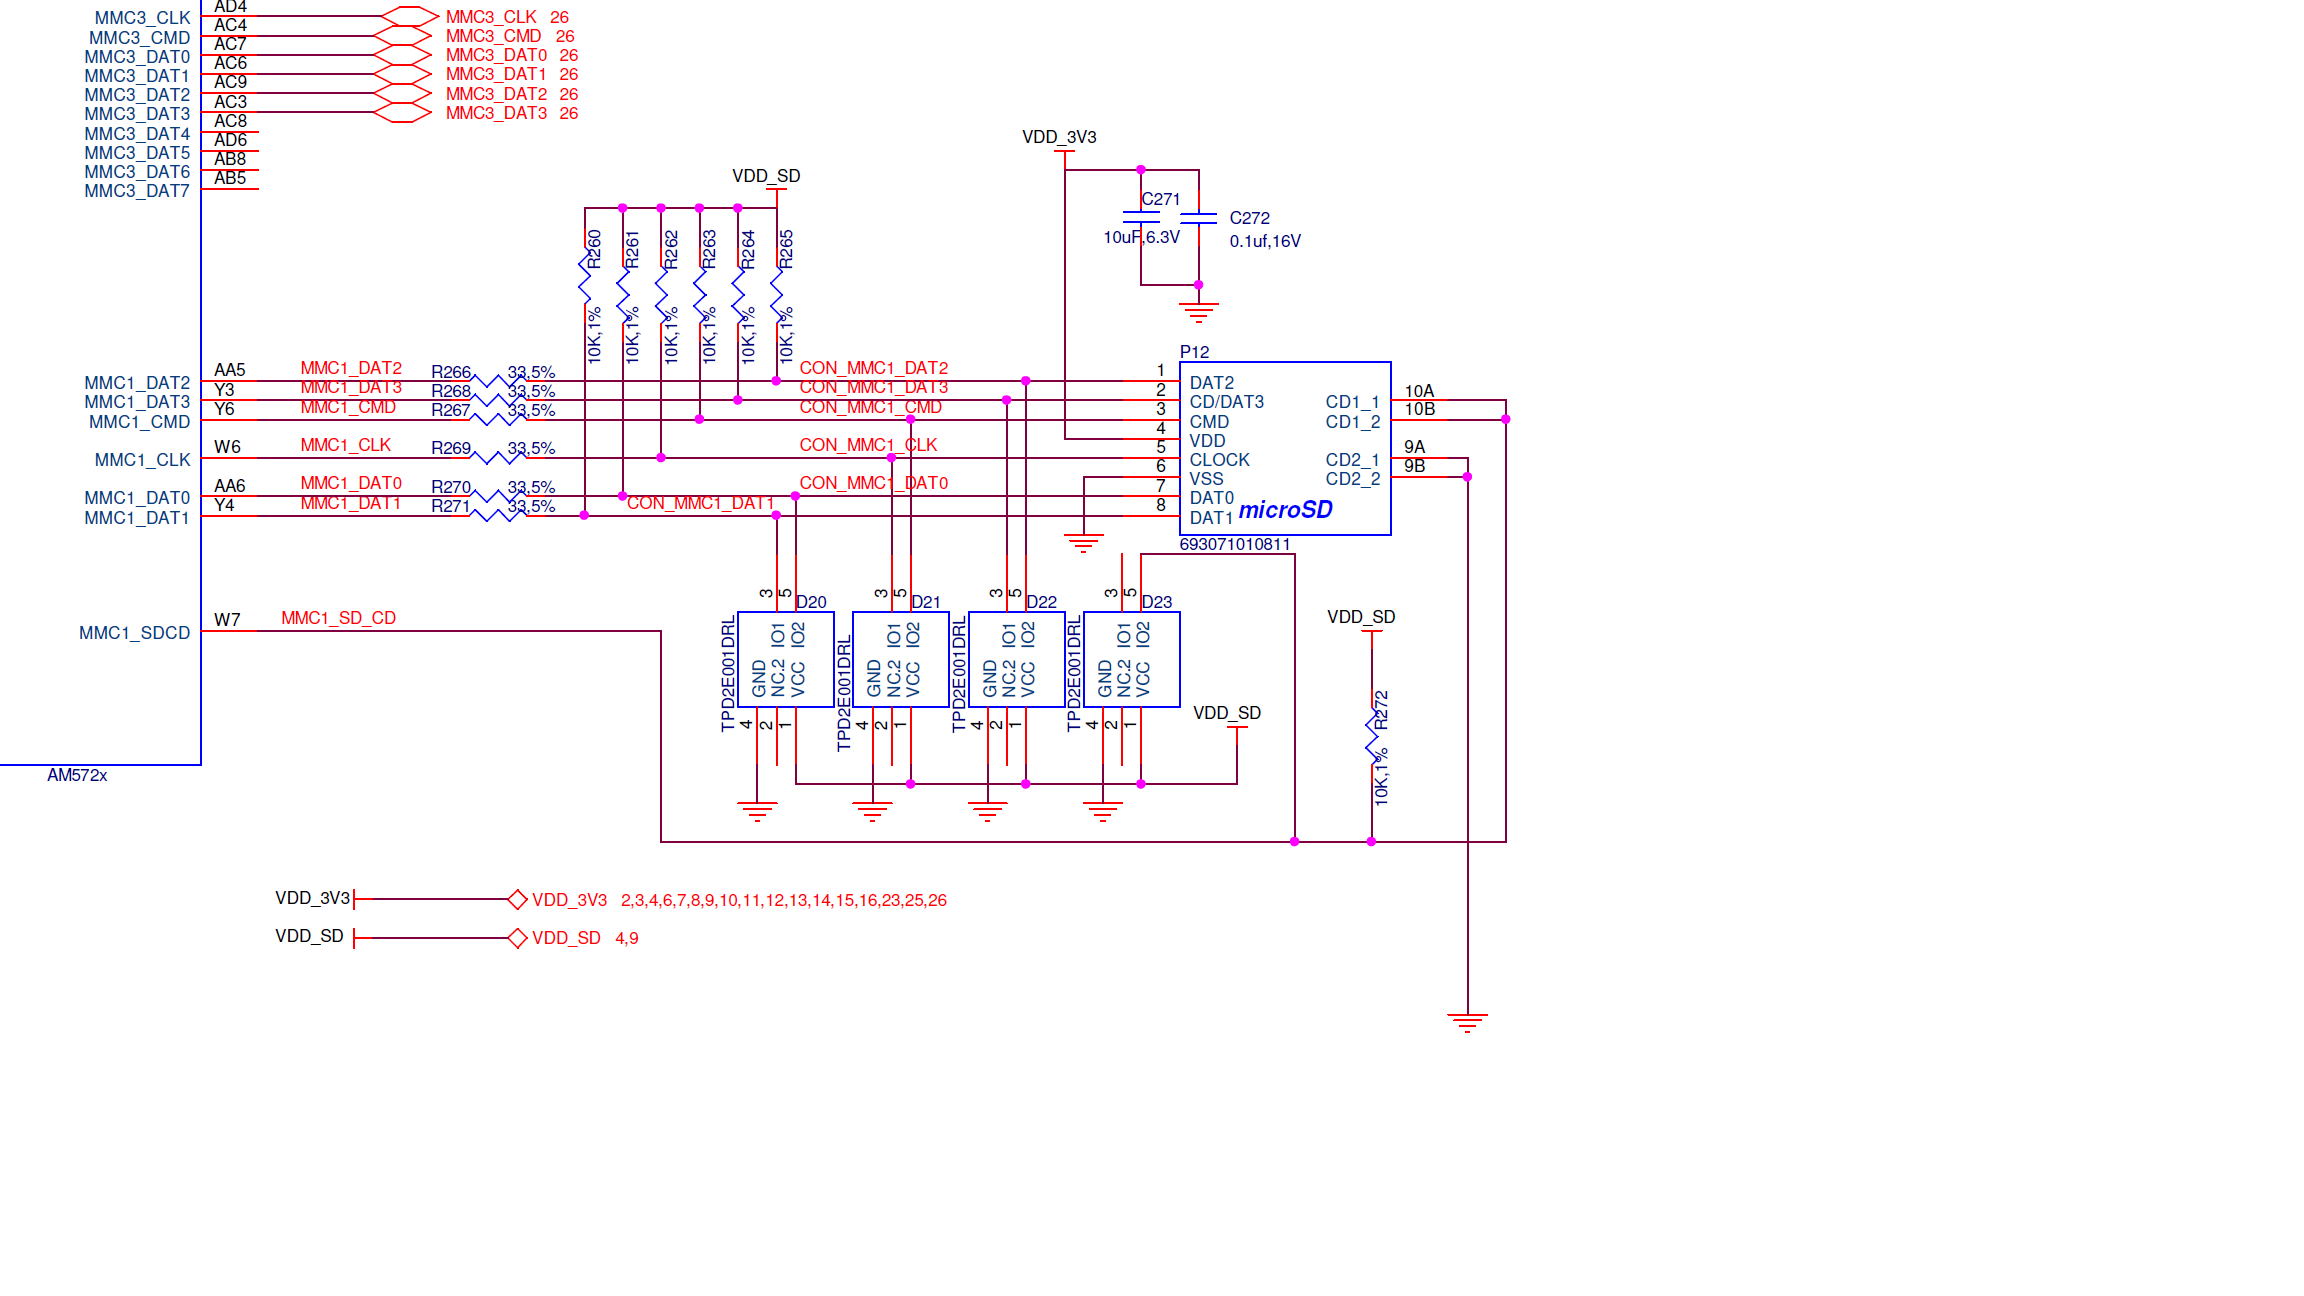The image size is (2304, 1296).
Task: Select the R272 resistor symbol
Action: point(1372,737)
